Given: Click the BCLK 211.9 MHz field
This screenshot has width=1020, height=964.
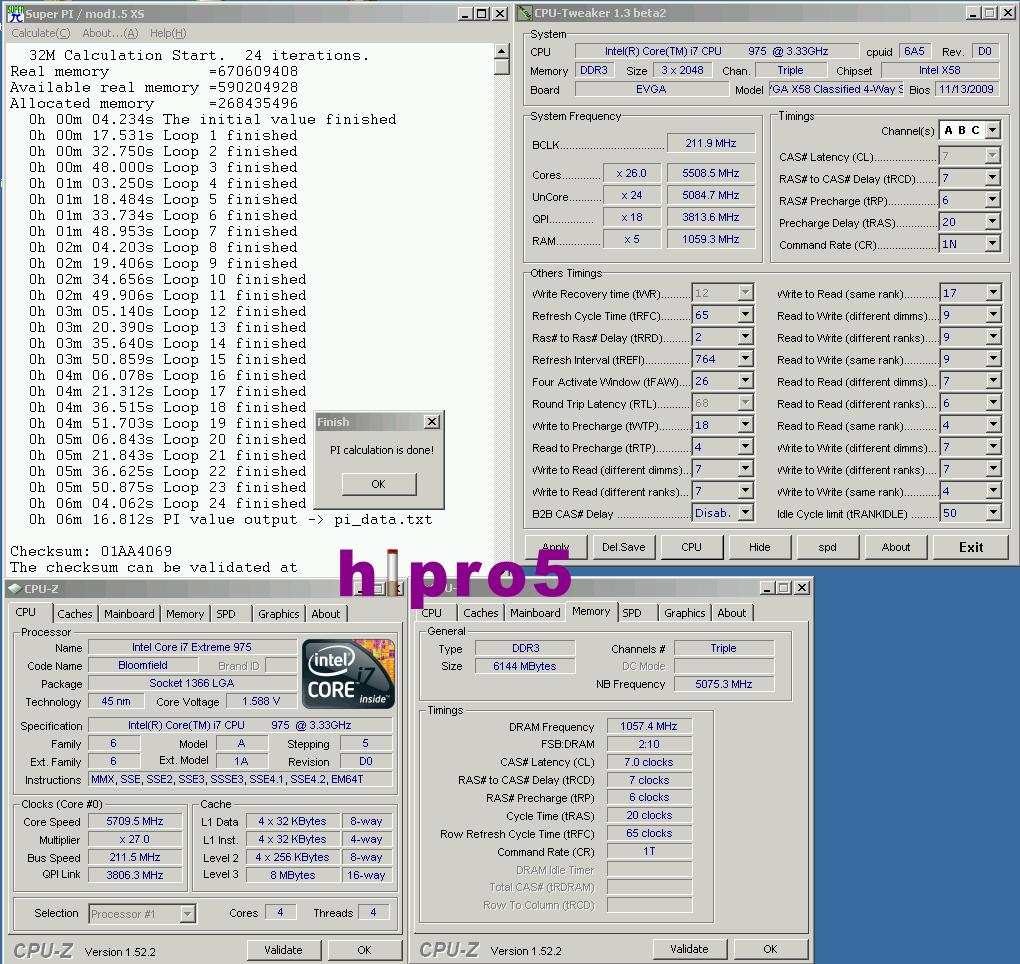Looking at the screenshot, I should coord(710,143).
